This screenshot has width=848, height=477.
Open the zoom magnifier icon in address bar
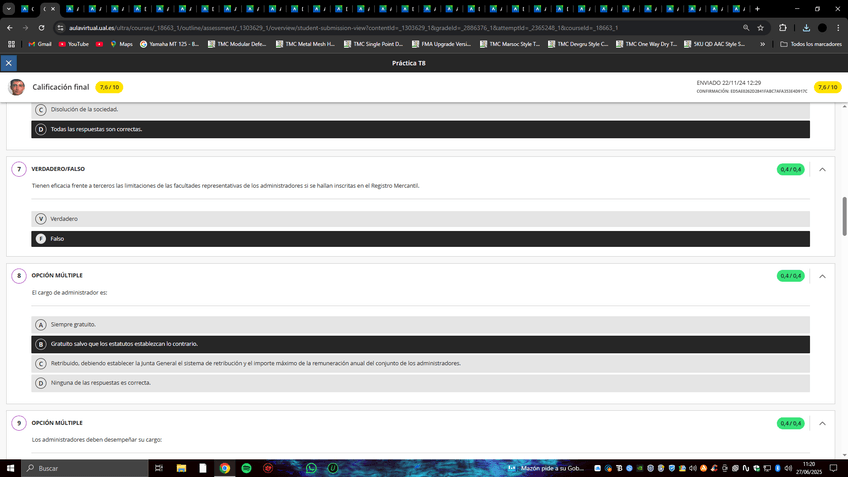point(746,28)
